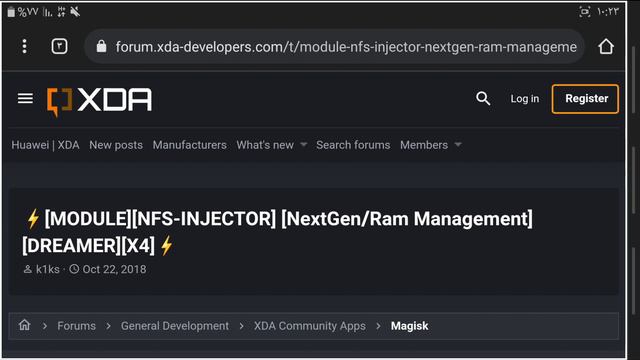Open the XDA hamburger menu
This screenshot has width=640, height=360.
(25, 98)
